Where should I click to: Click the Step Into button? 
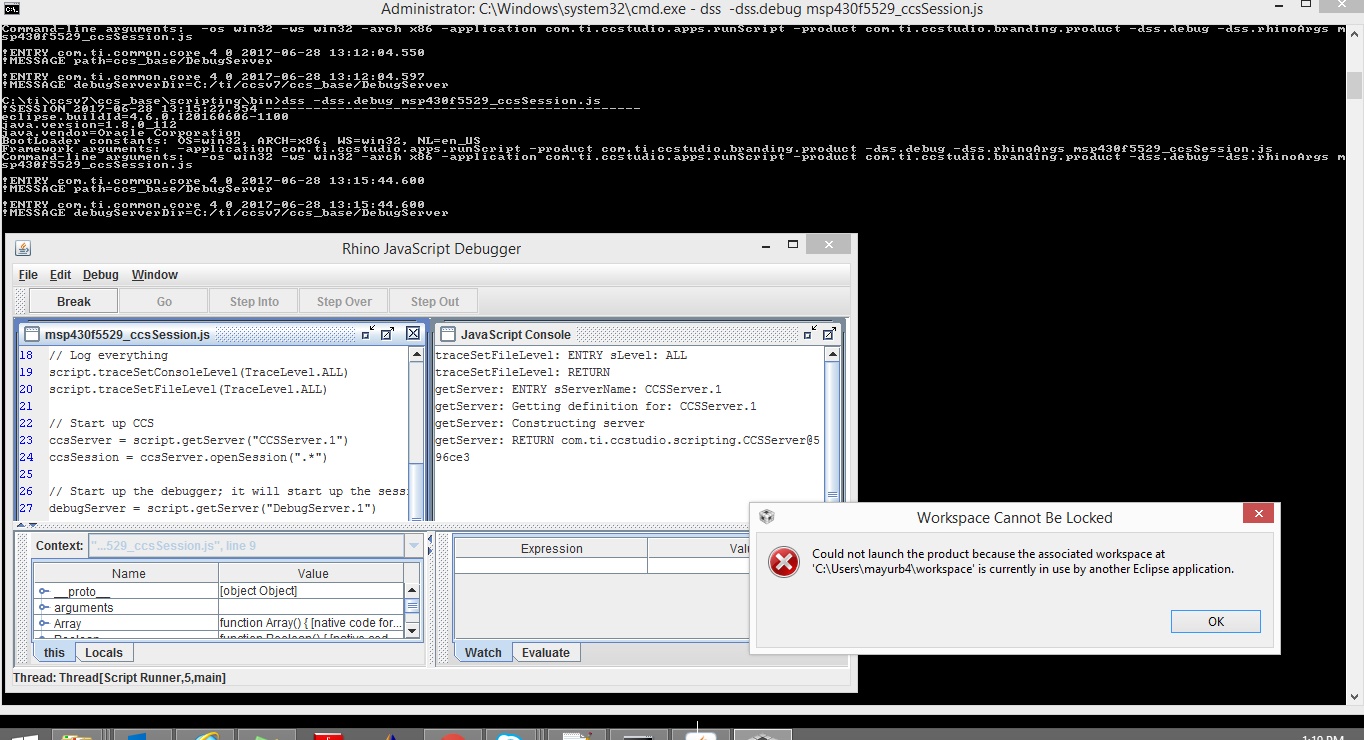coord(254,301)
